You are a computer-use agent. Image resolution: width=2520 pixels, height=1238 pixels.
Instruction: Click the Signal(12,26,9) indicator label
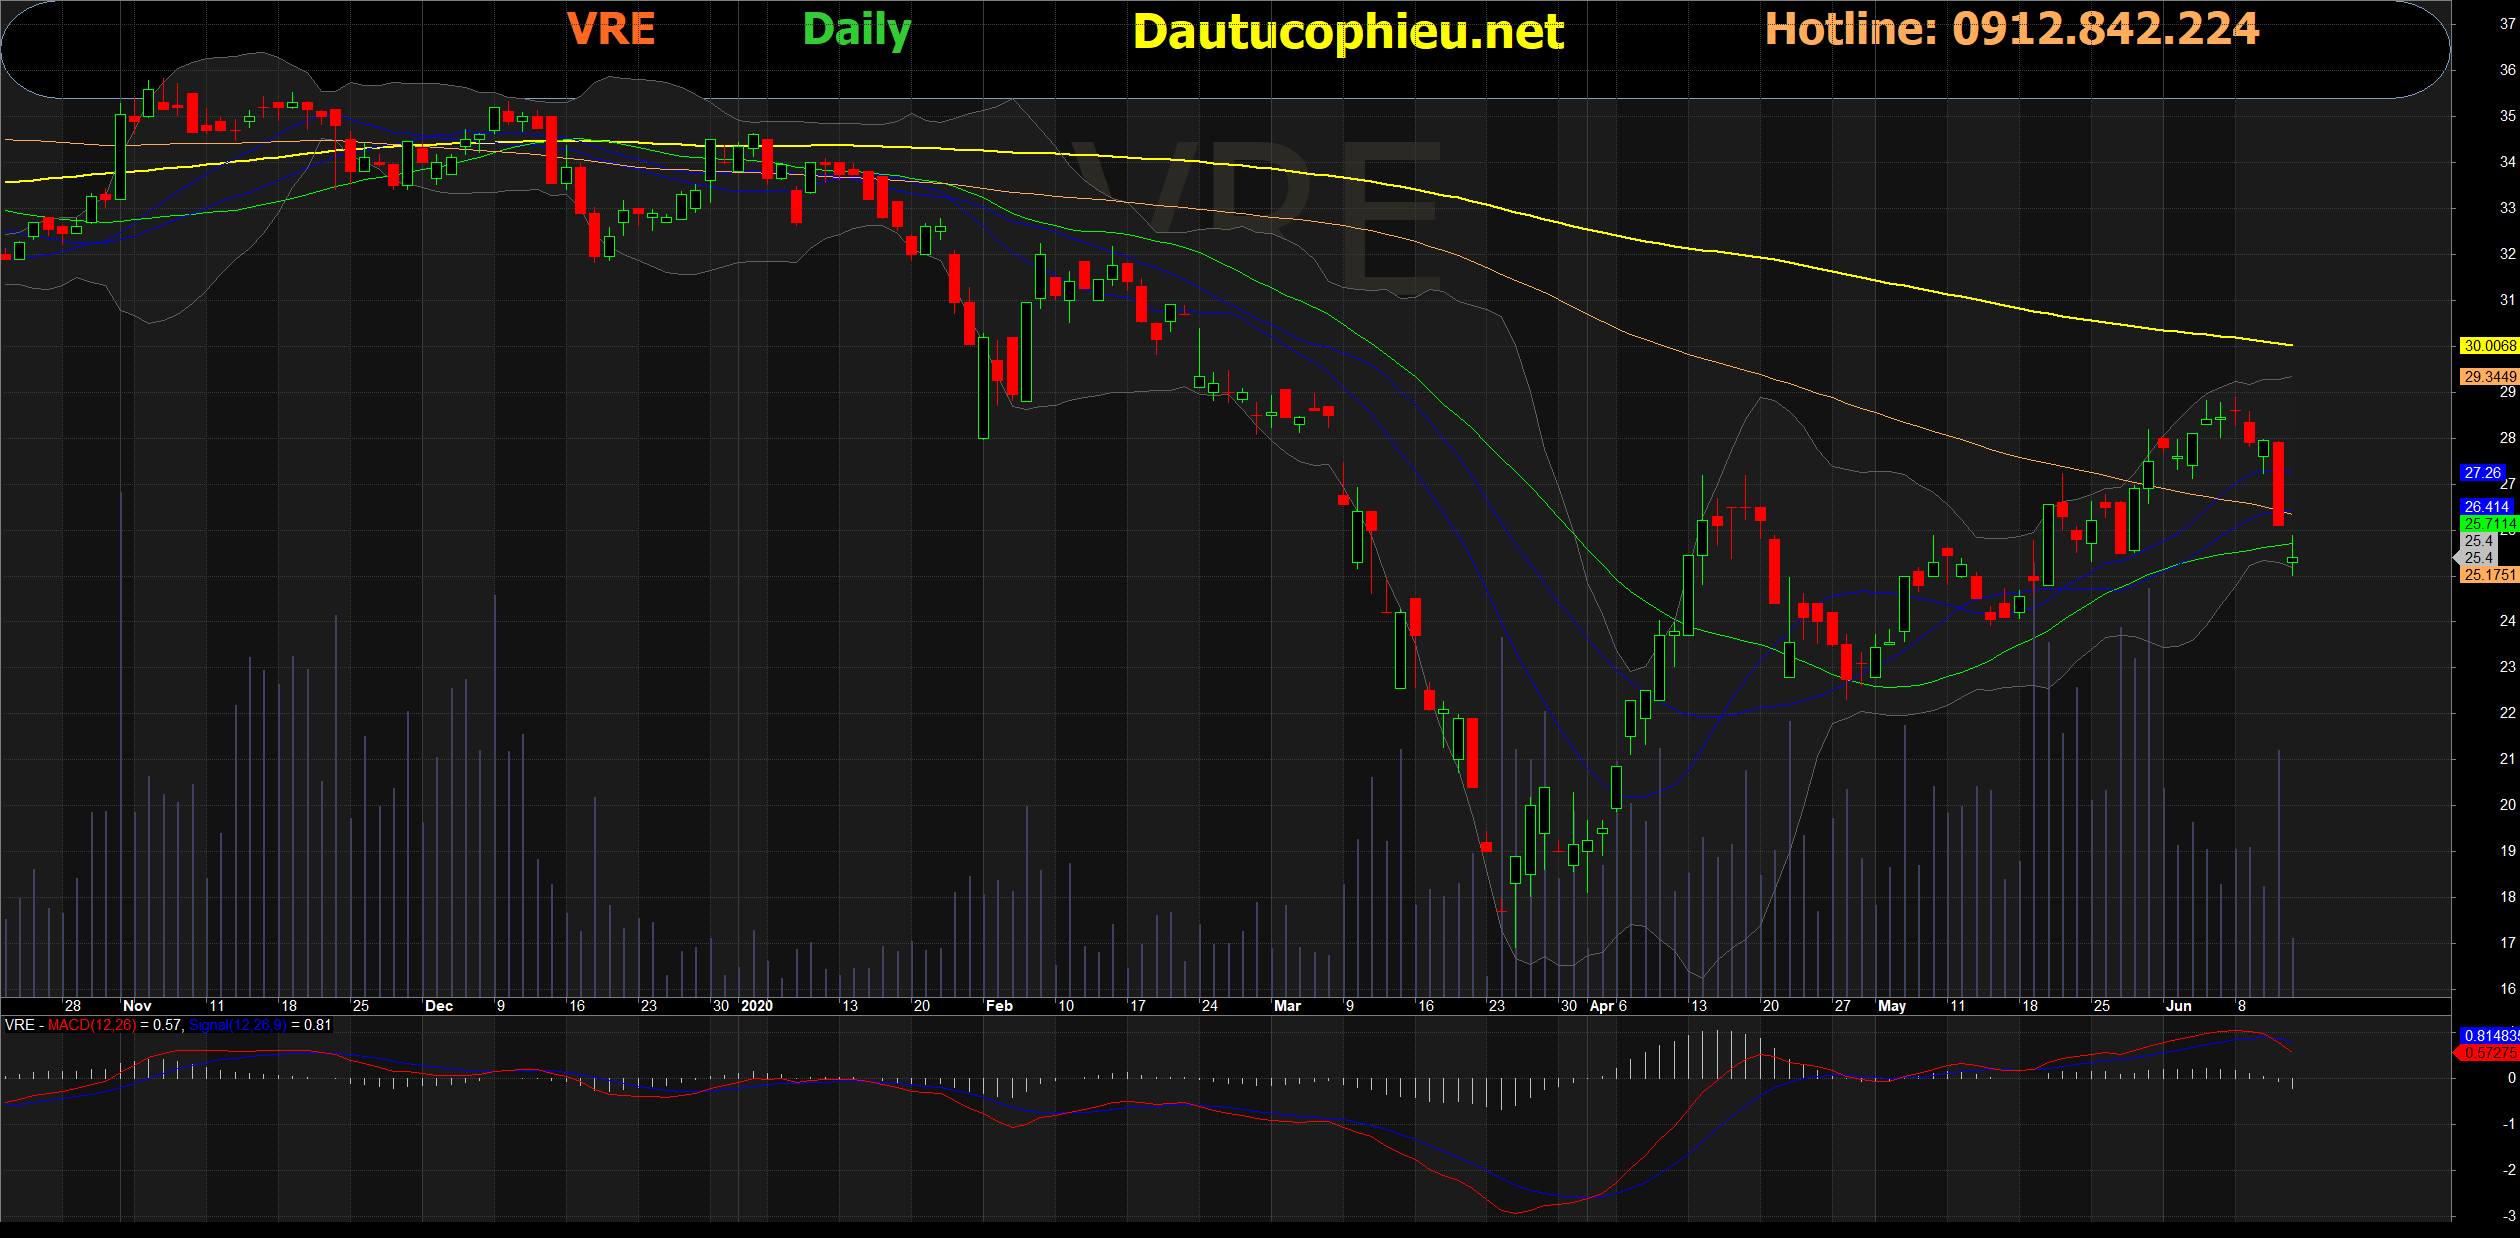tap(237, 1025)
